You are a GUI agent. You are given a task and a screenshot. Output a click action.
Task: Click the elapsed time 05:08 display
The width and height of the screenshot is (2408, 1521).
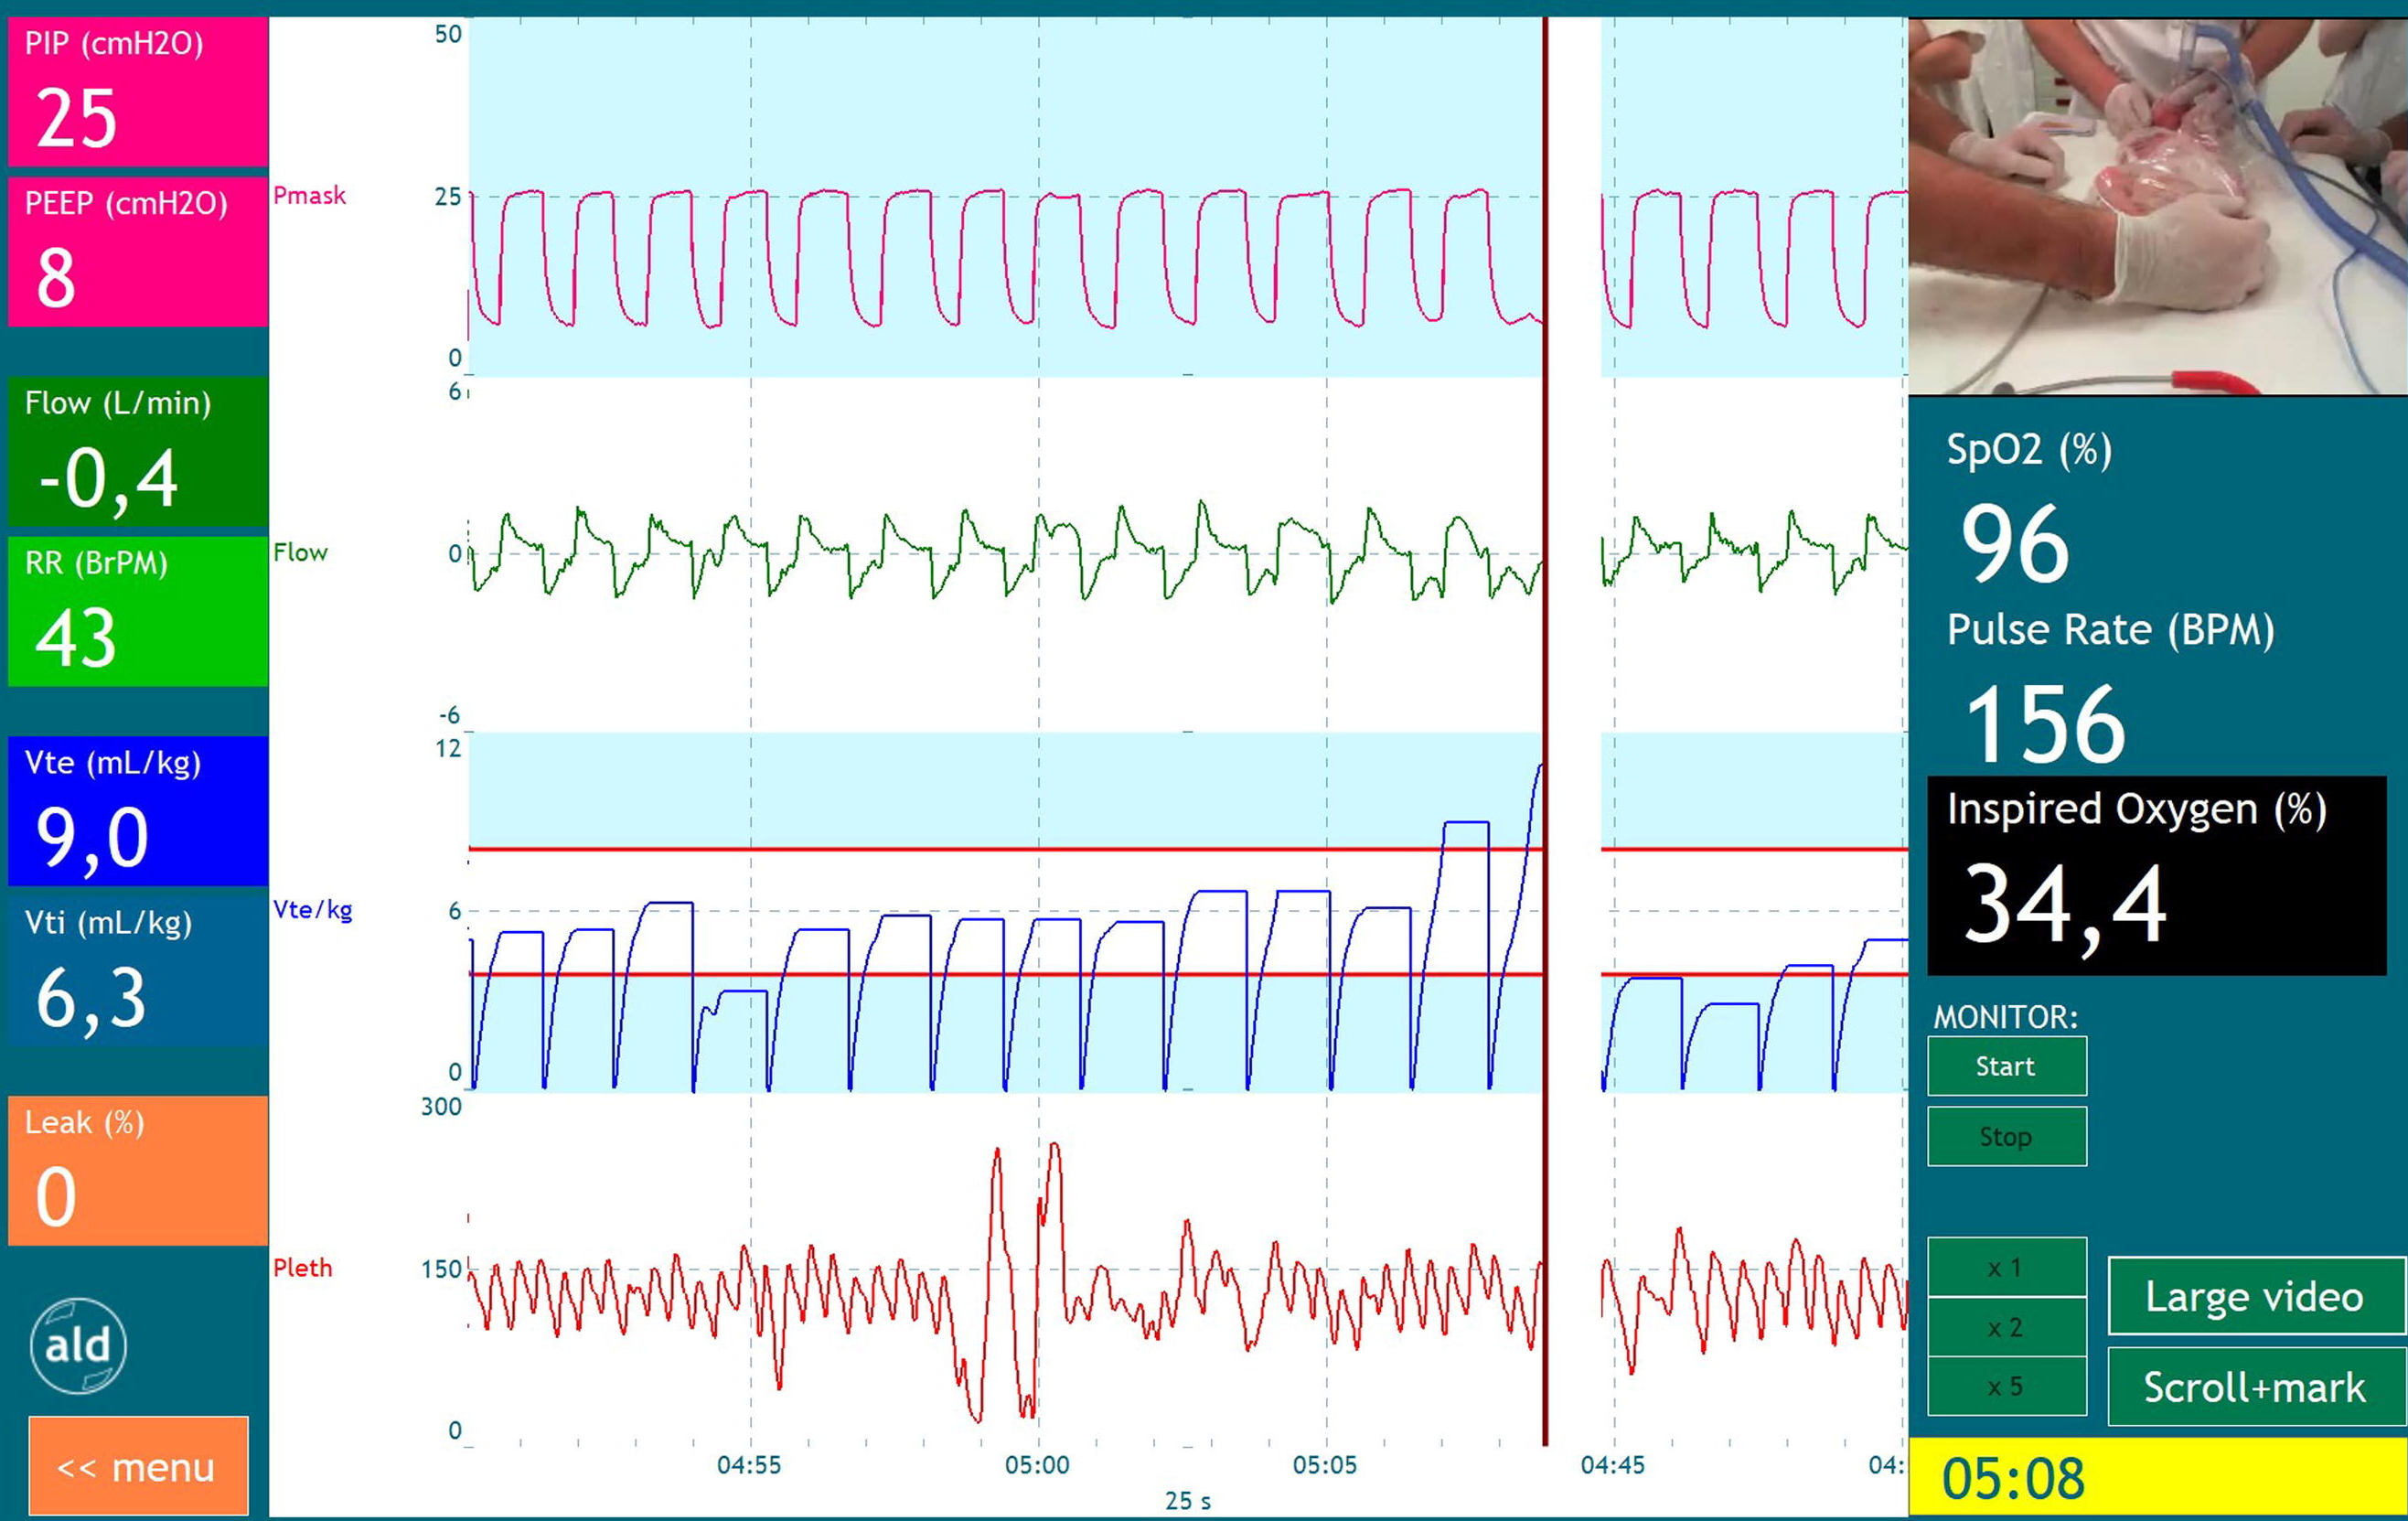[2158, 1478]
